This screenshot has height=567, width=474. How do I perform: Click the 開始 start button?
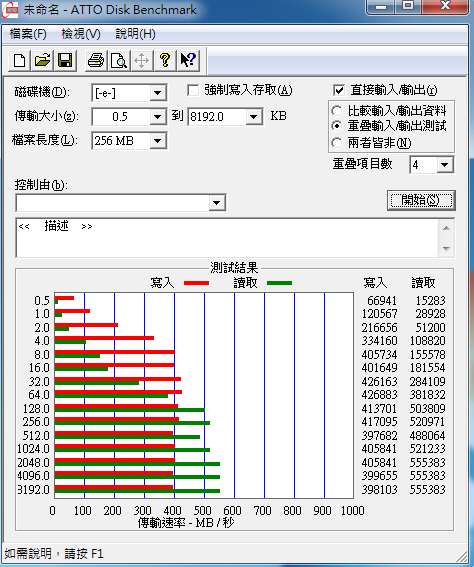click(421, 200)
